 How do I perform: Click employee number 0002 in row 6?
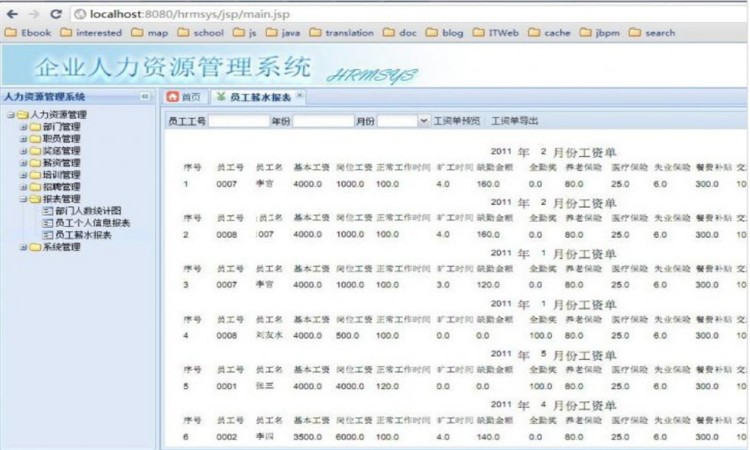226,437
